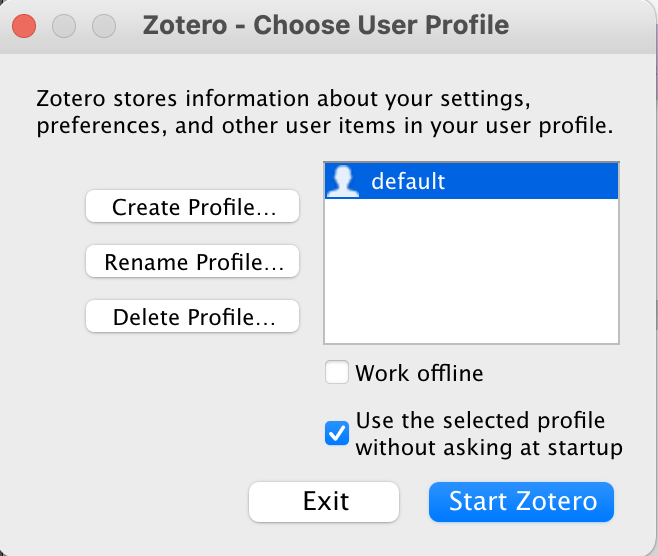The height and width of the screenshot is (556, 658).
Task: Click blank dialog area left of Exit button
Action: (x=130, y=501)
